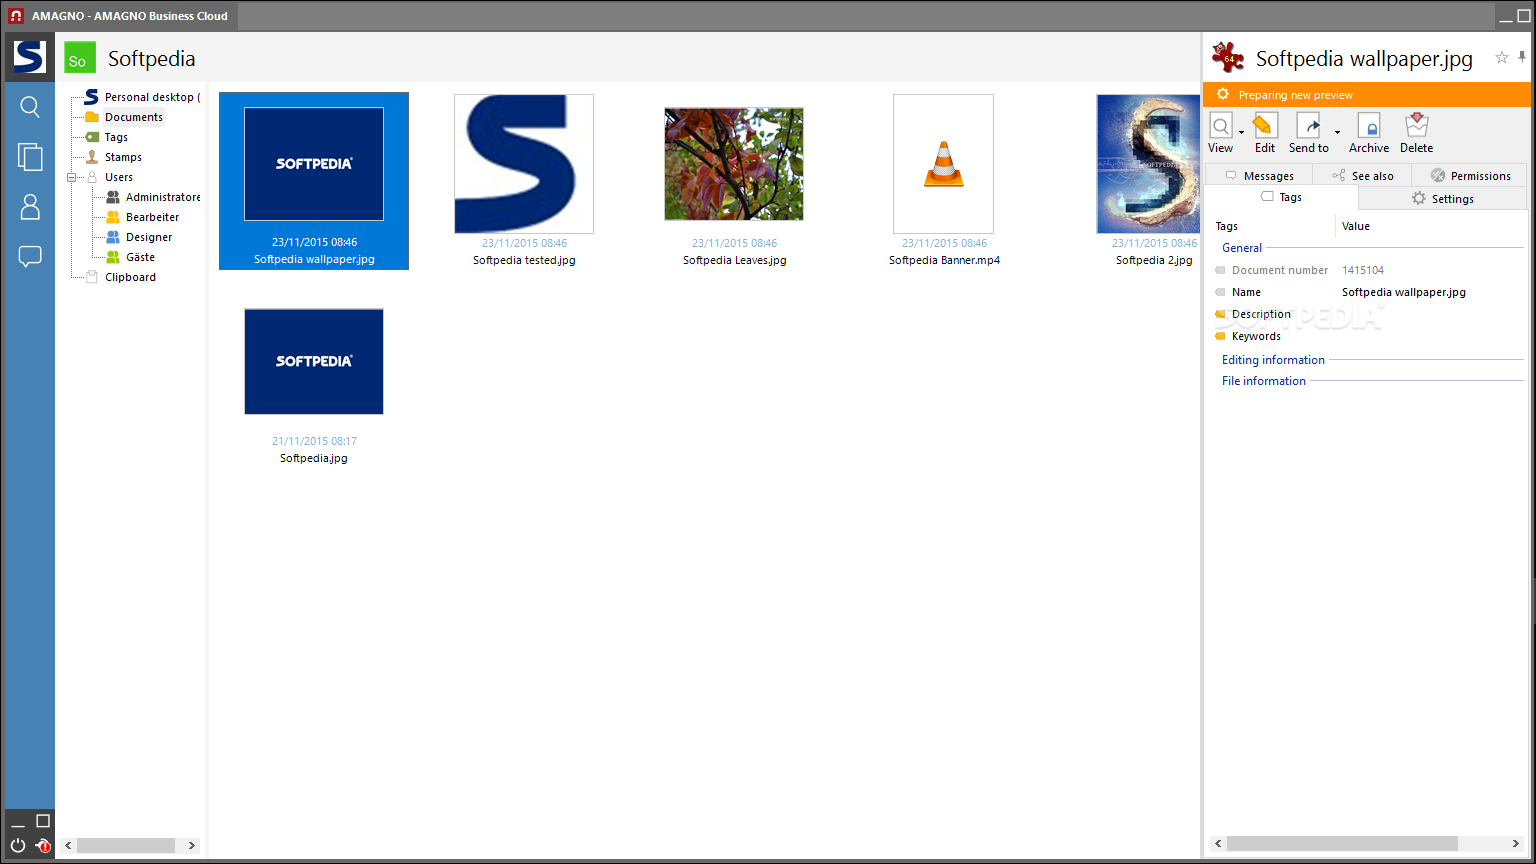1536x864 pixels.
Task: Click the sidebar maximize square at bottom left
Action: click(x=43, y=821)
